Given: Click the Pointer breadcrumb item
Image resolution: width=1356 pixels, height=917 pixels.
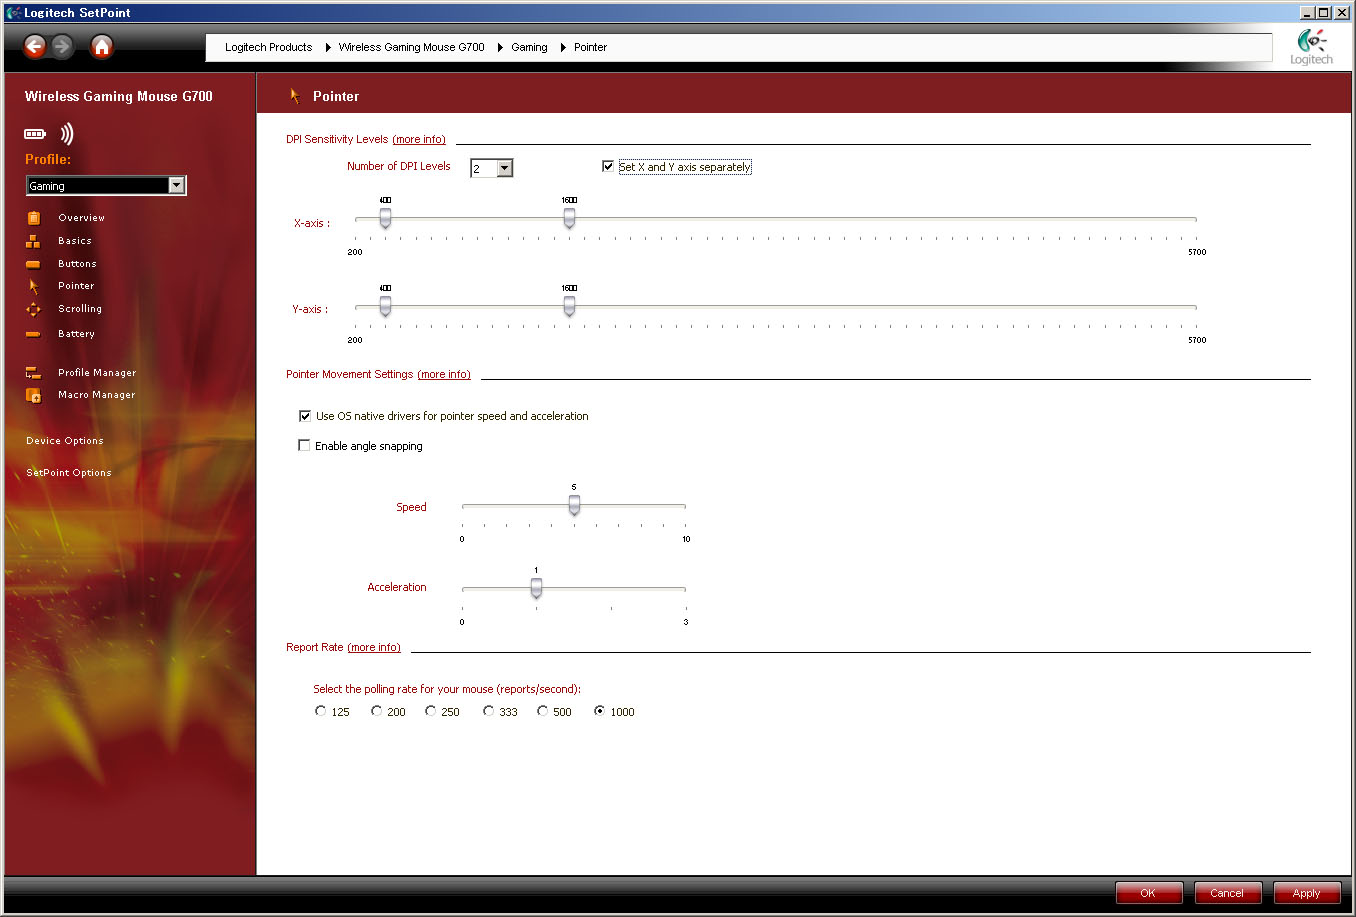Looking at the screenshot, I should click(x=590, y=47).
